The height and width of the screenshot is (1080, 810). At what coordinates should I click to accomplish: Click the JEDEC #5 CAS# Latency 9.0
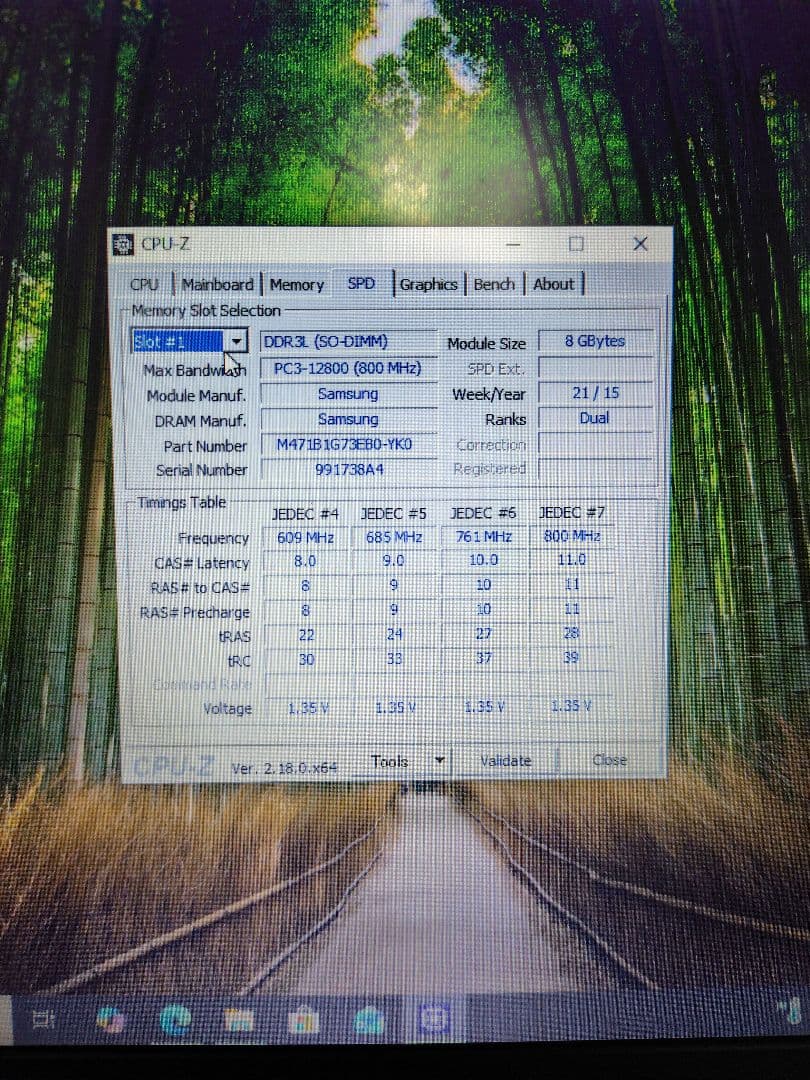pyautogui.click(x=394, y=561)
